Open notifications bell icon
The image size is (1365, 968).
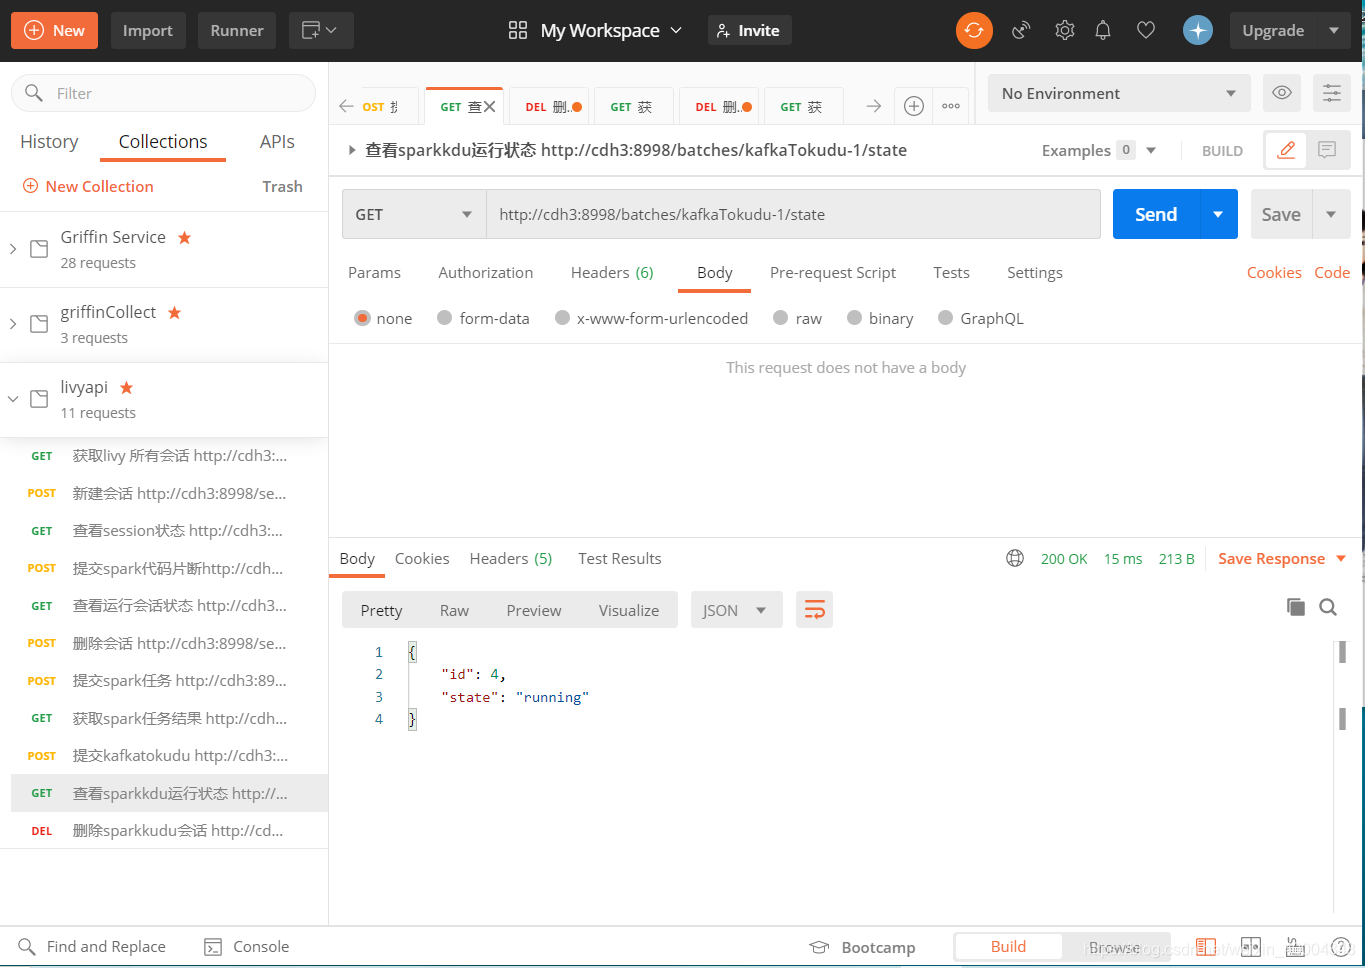[1103, 31]
